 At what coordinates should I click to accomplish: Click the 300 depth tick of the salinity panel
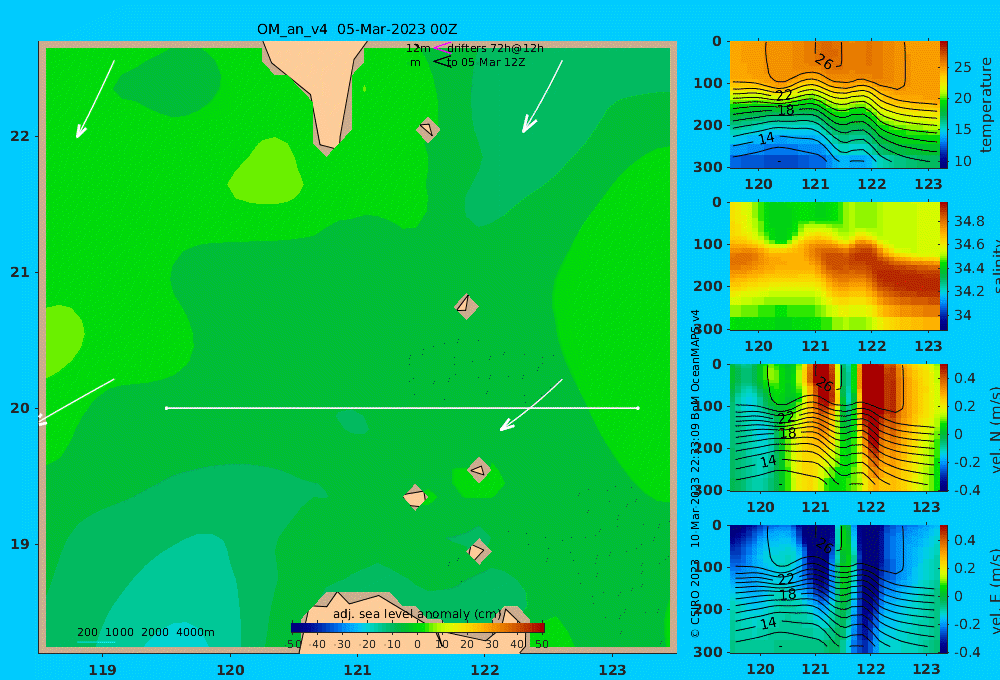coord(708,329)
